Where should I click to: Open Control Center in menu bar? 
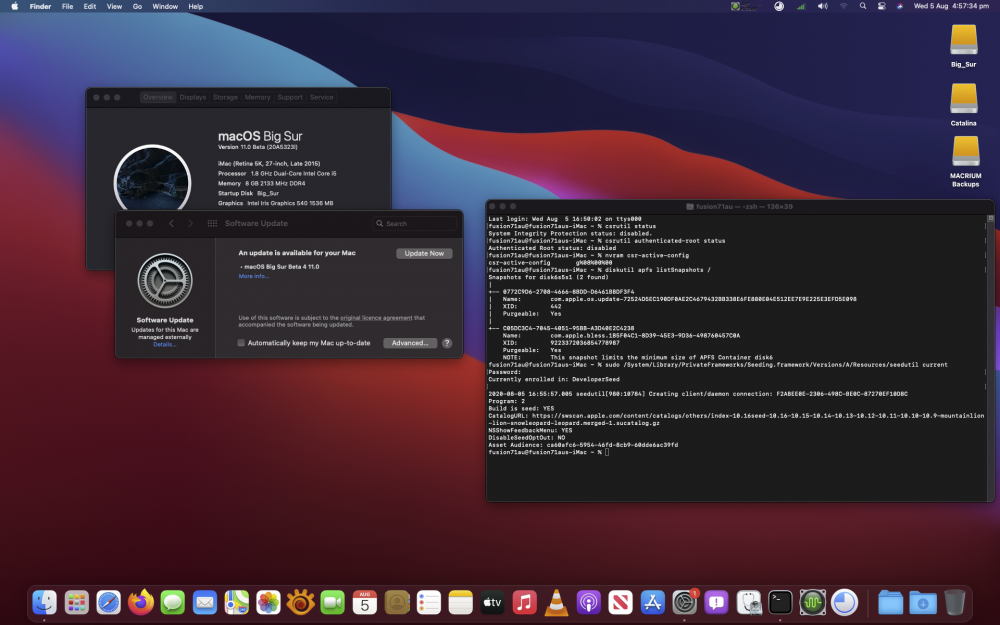(x=881, y=6)
